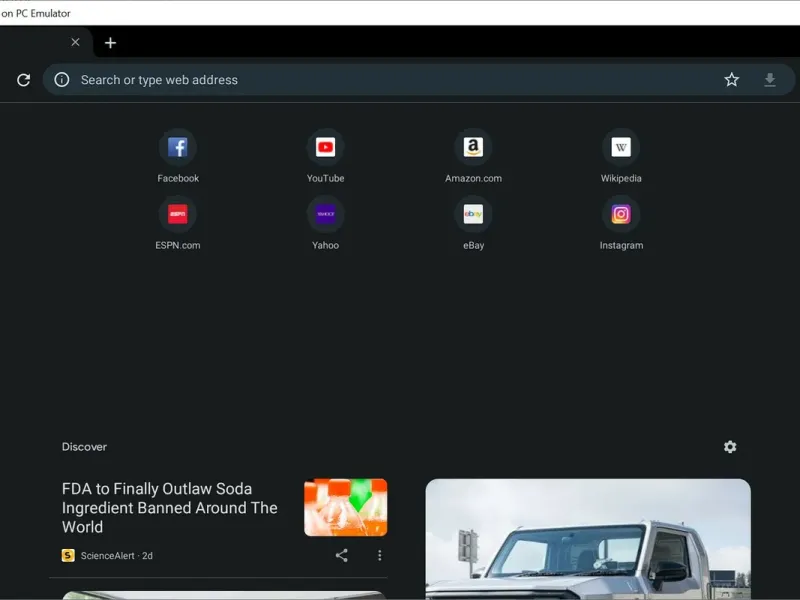Click the Yahoo label text
The width and height of the screenshot is (800, 600).
pos(326,245)
